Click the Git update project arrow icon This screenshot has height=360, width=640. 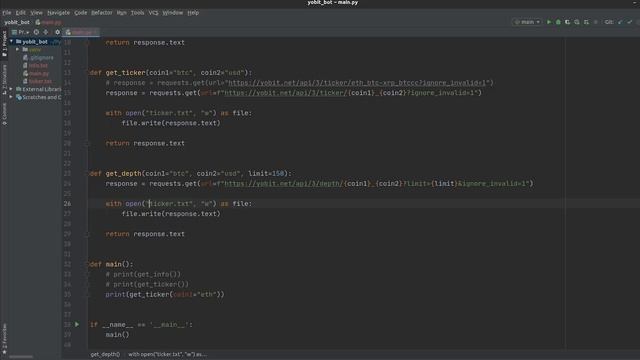[x=620, y=22]
